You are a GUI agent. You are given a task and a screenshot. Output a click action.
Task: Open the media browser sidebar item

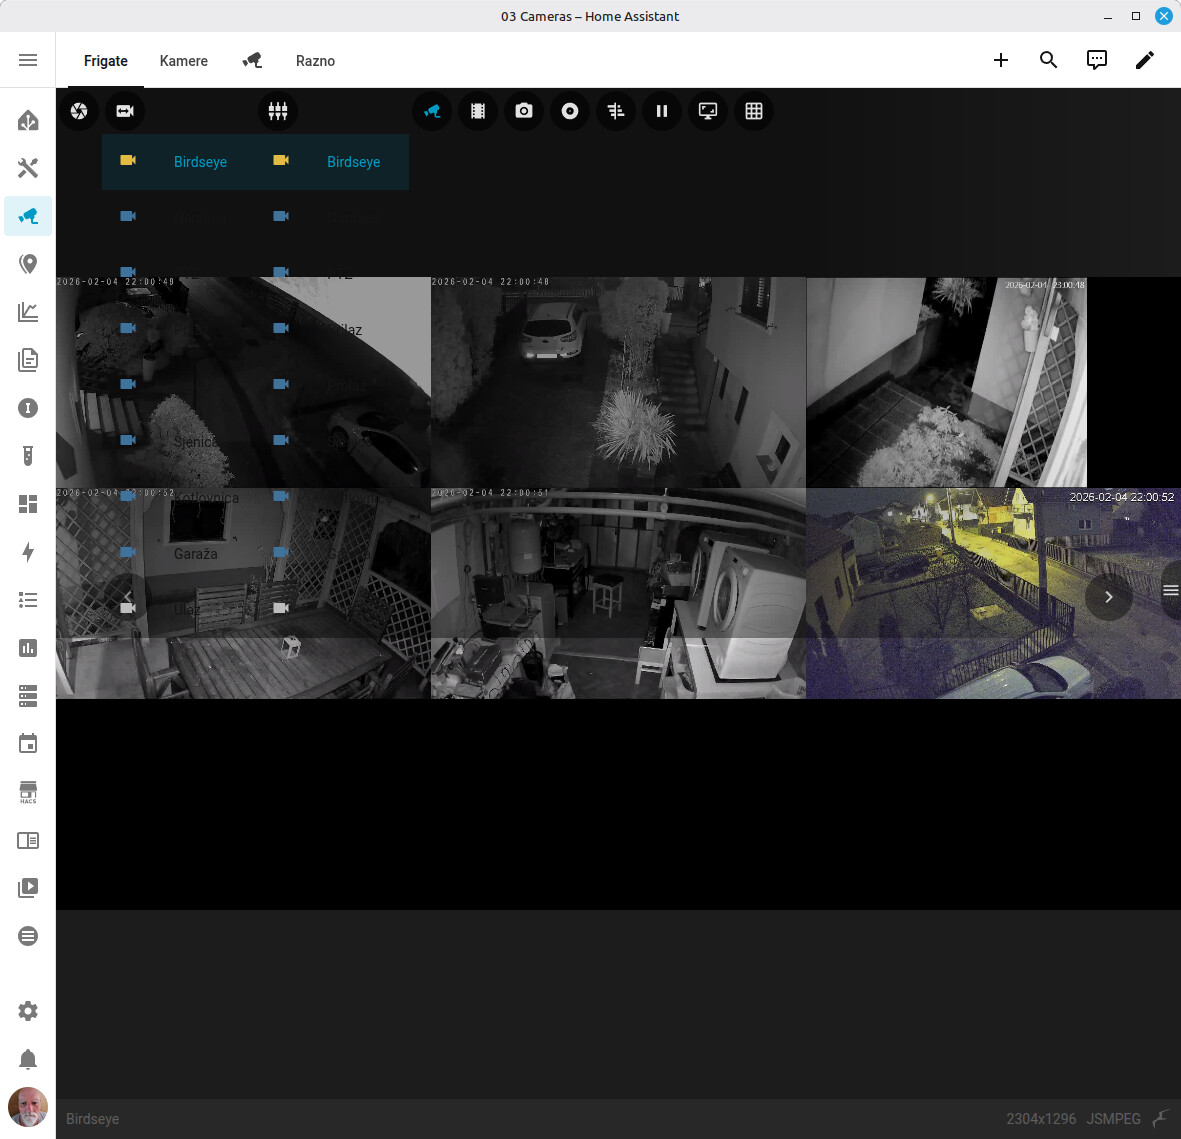[28, 888]
